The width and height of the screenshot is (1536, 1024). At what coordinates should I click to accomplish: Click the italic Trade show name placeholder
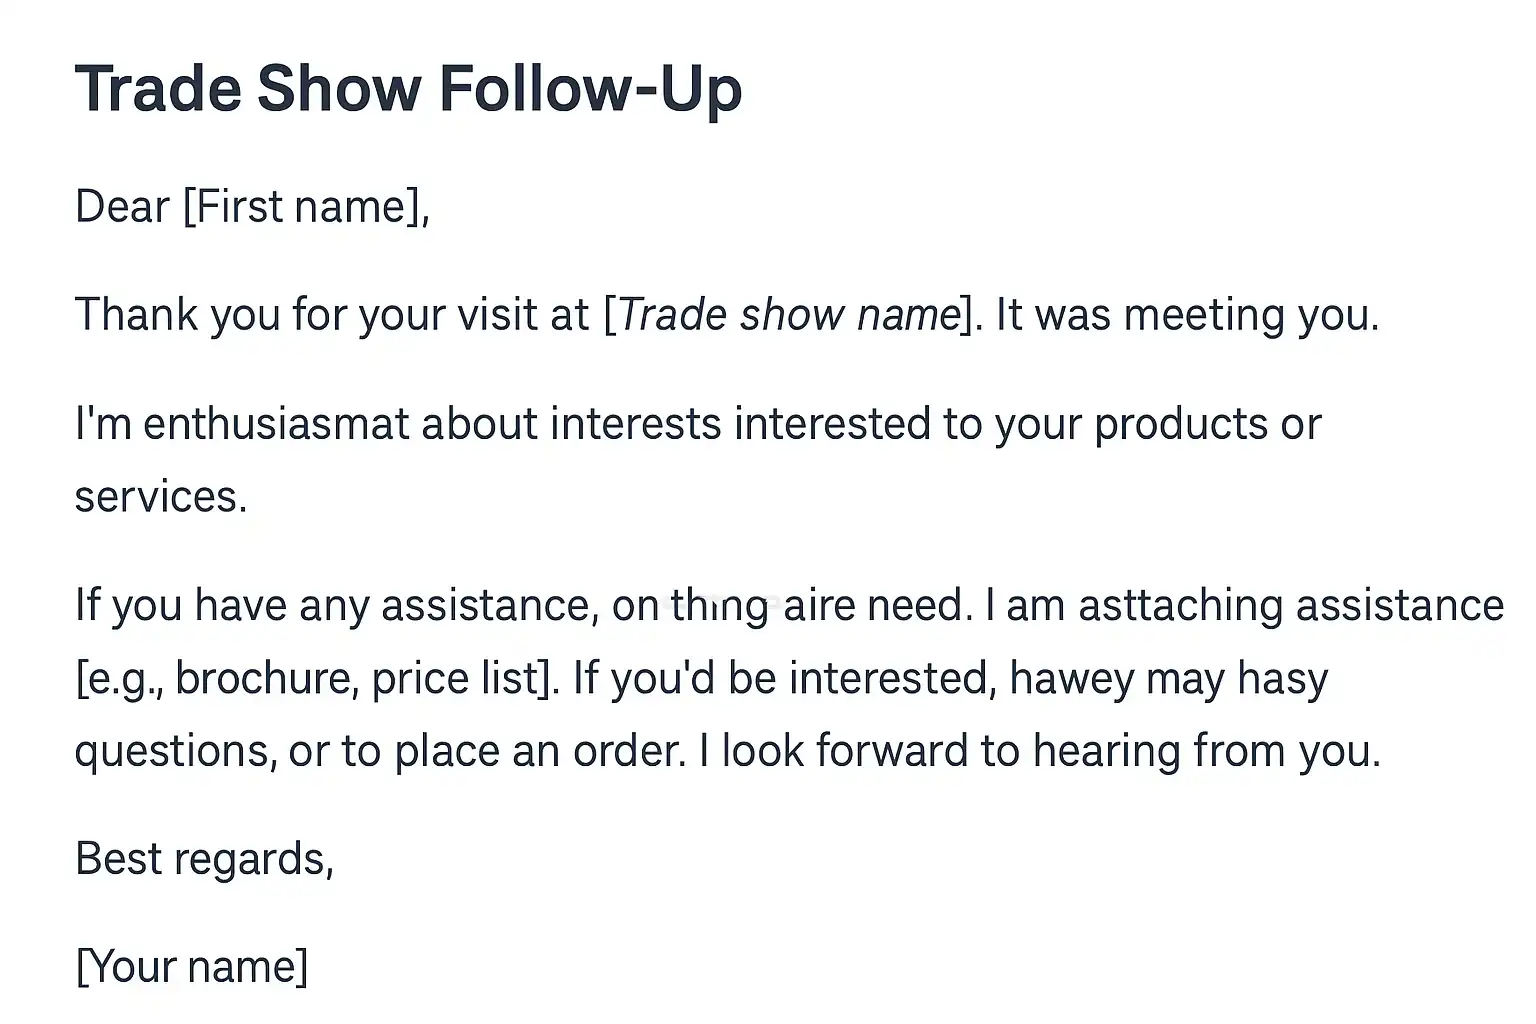point(789,315)
